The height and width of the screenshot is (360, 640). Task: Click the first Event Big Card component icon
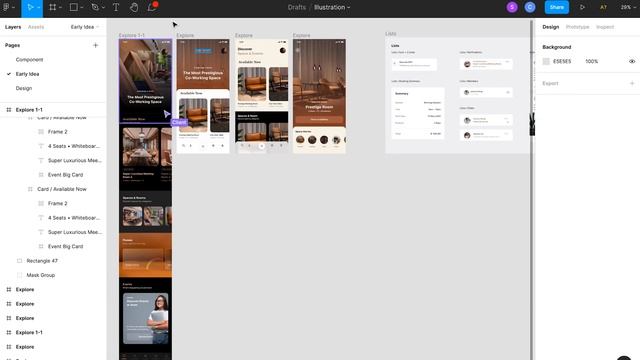tap(41, 175)
